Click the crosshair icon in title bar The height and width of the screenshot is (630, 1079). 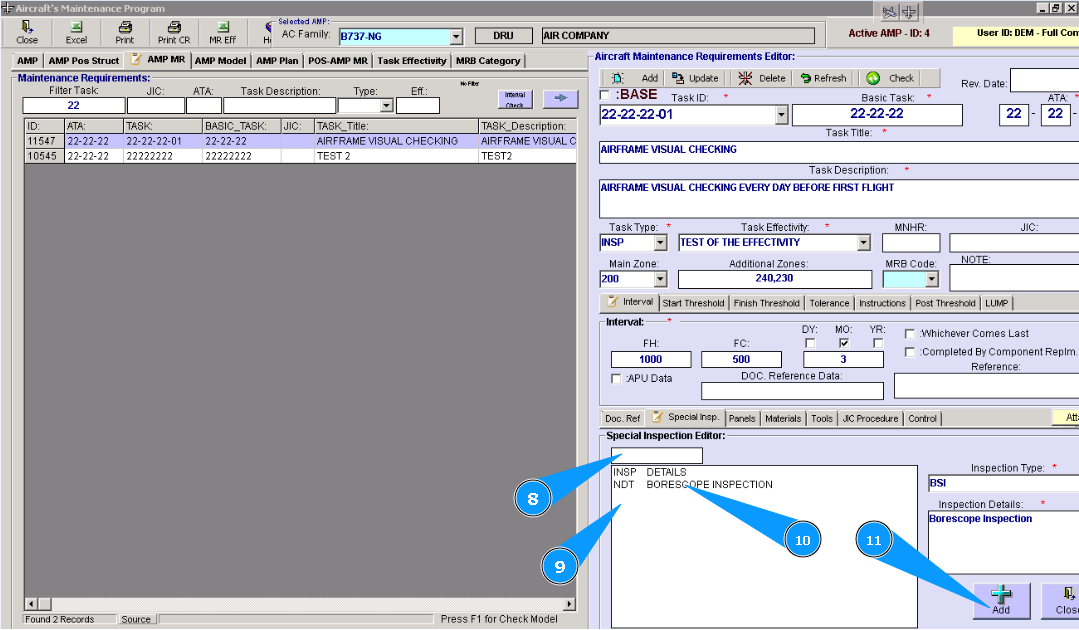point(909,12)
